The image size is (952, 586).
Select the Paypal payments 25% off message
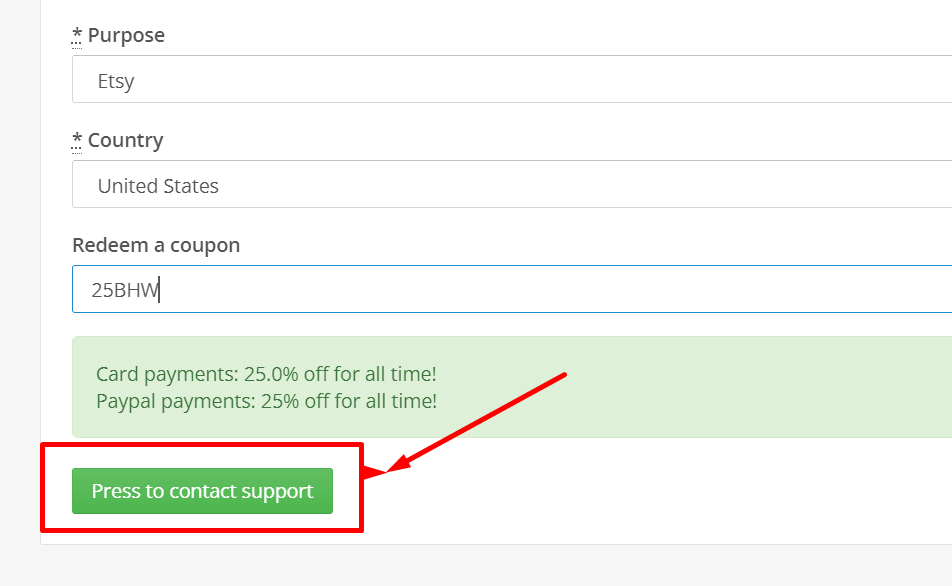click(x=267, y=401)
